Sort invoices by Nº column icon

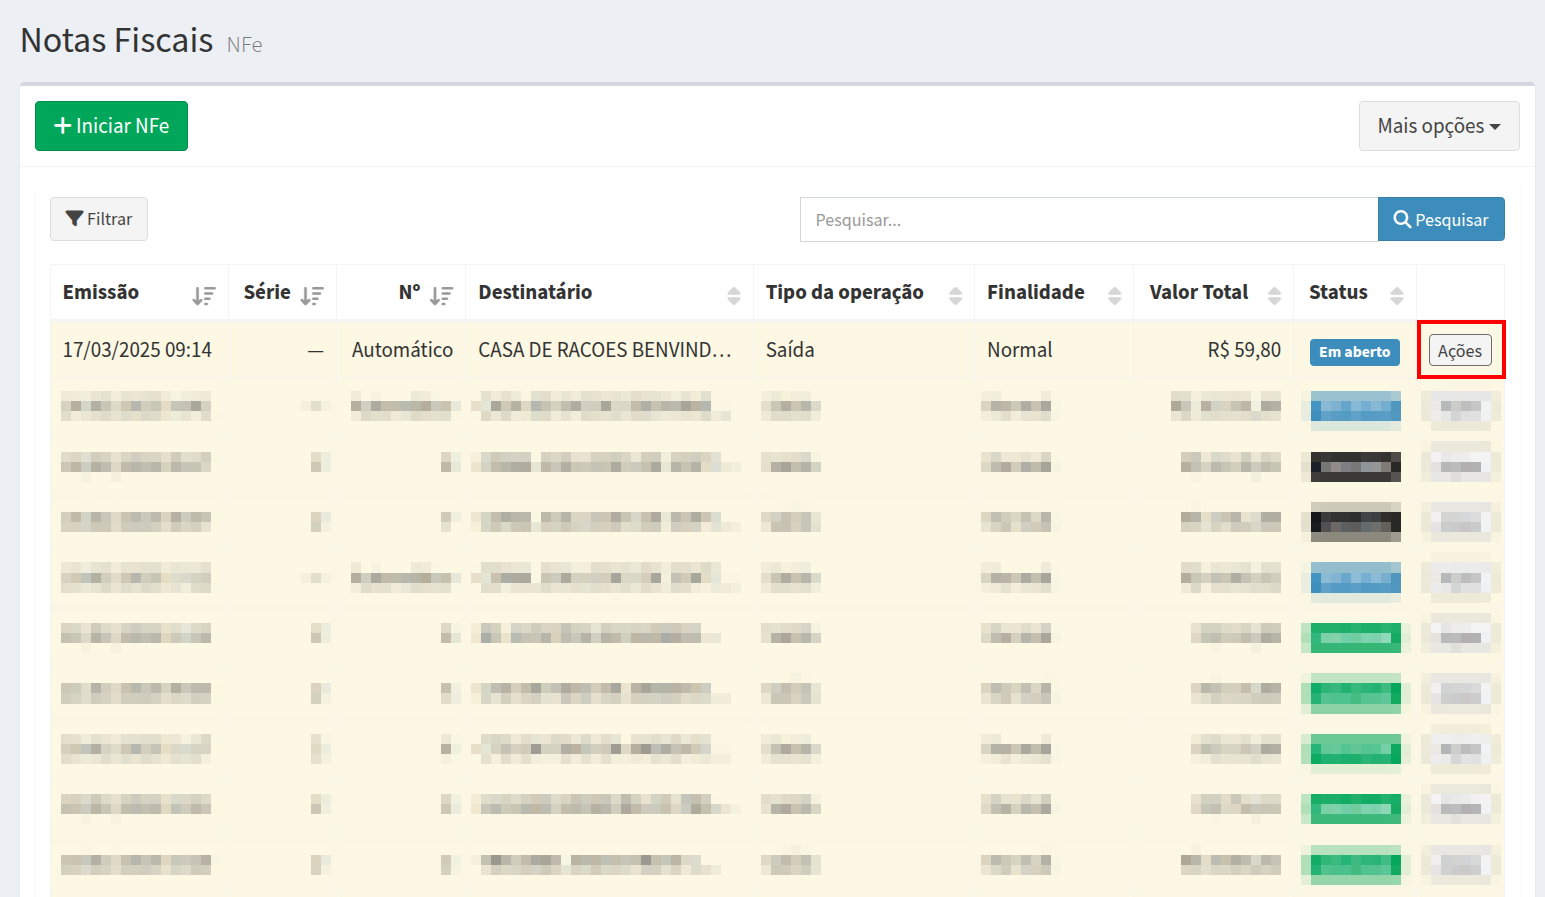[441, 295]
